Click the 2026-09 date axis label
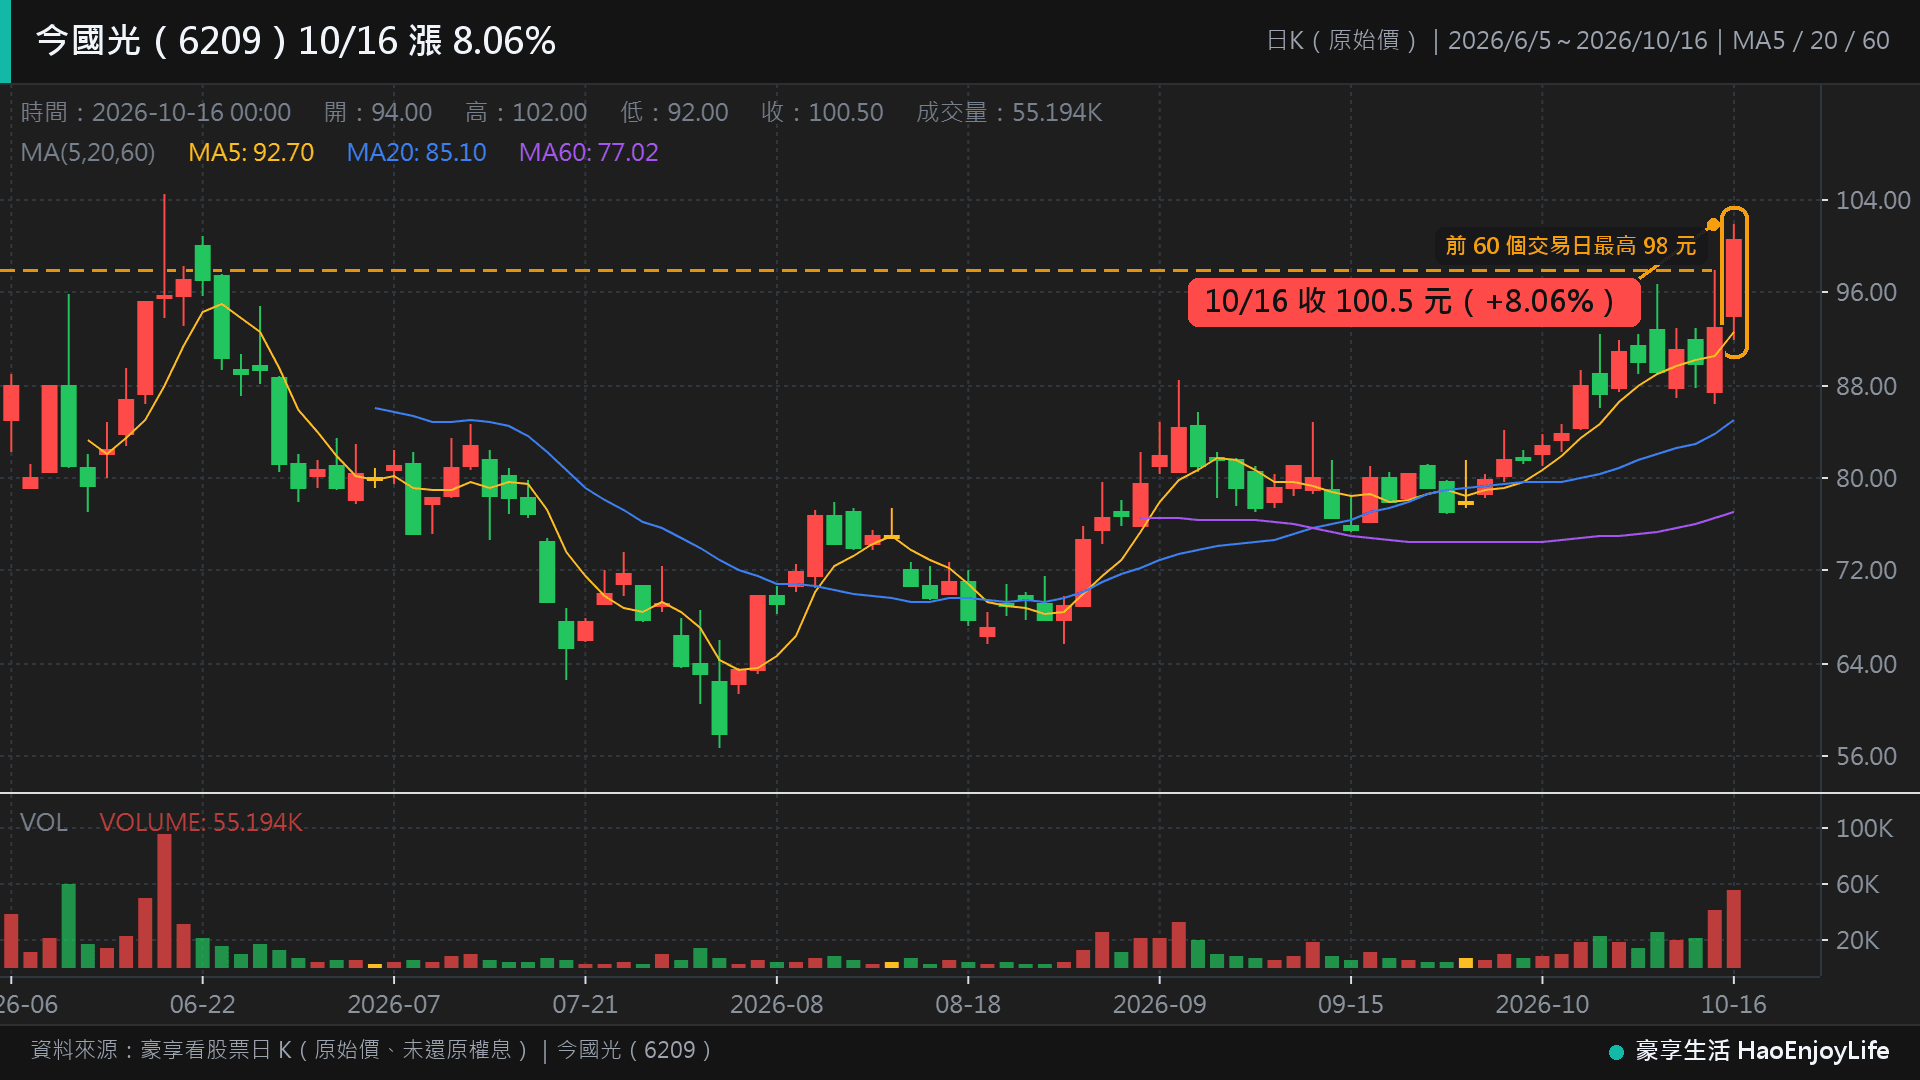 pyautogui.click(x=1160, y=1005)
